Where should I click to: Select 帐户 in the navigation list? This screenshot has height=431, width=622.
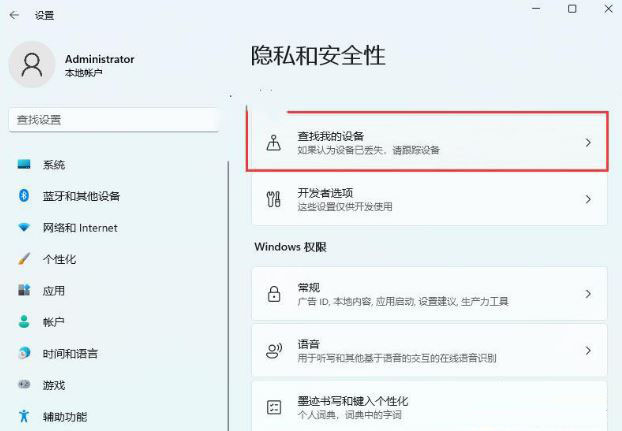[54, 322]
